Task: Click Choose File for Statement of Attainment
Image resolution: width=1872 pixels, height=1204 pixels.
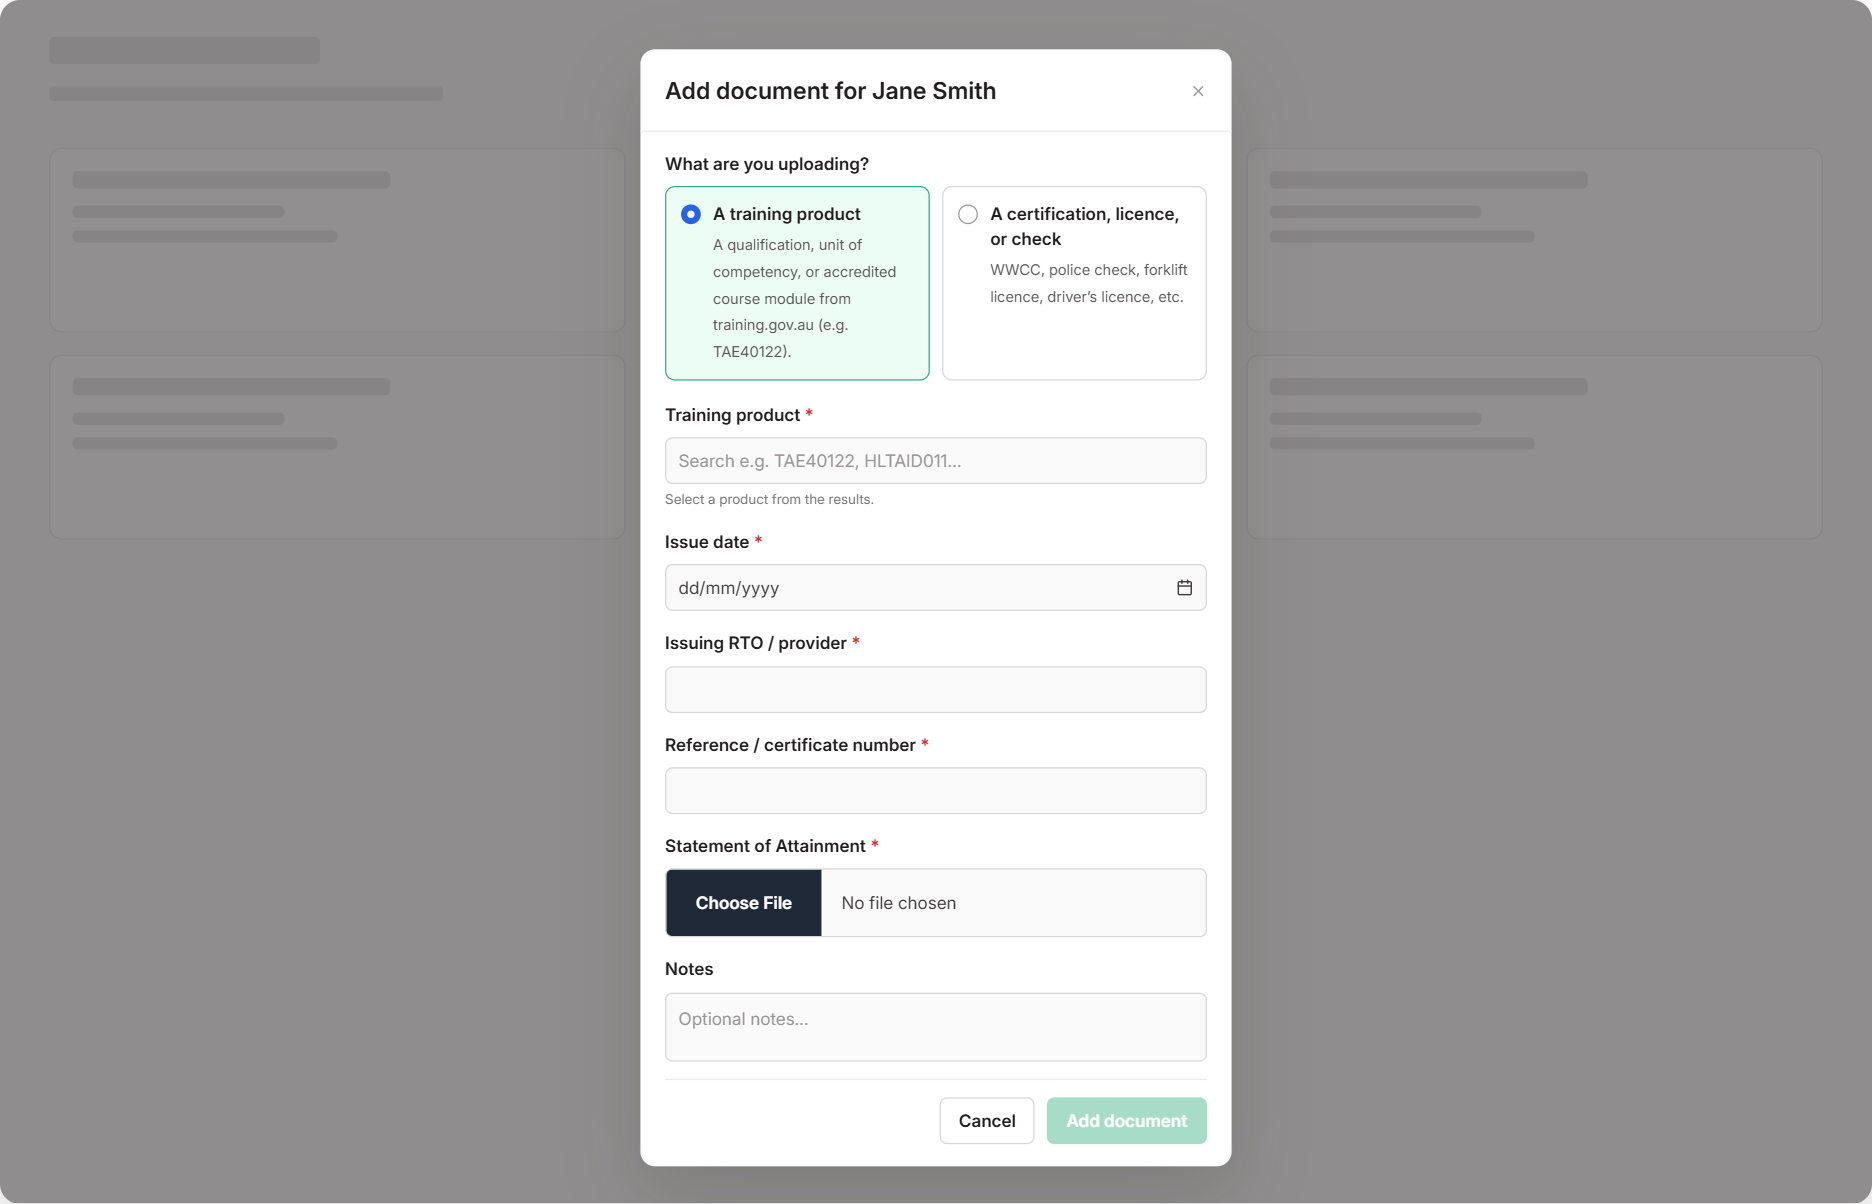Action: 744,903
